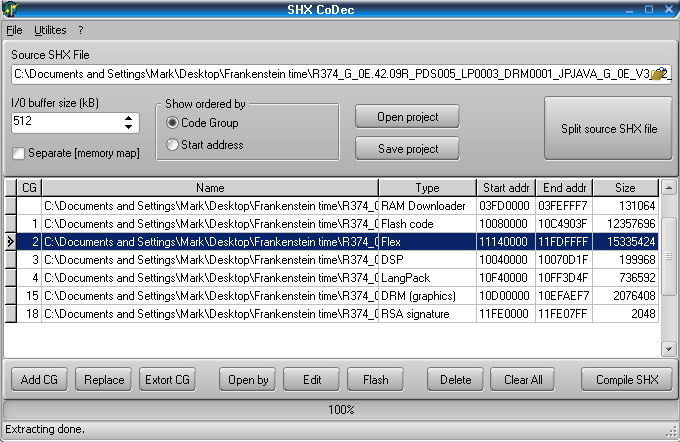Click end address 10EFAEF7 cell
Viewport: 680px width, 442px height.
pyautogui.click(x=564, y=296)
